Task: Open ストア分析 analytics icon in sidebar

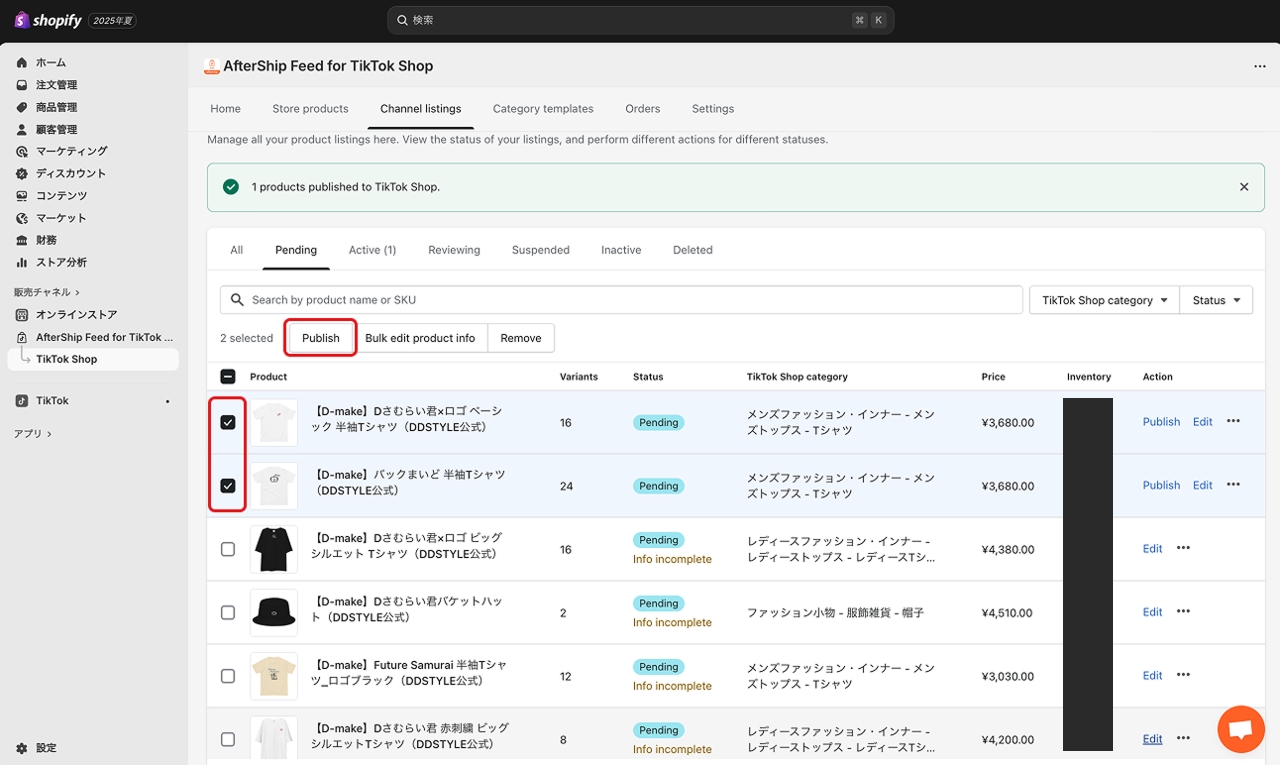Action: coord(22,262)
